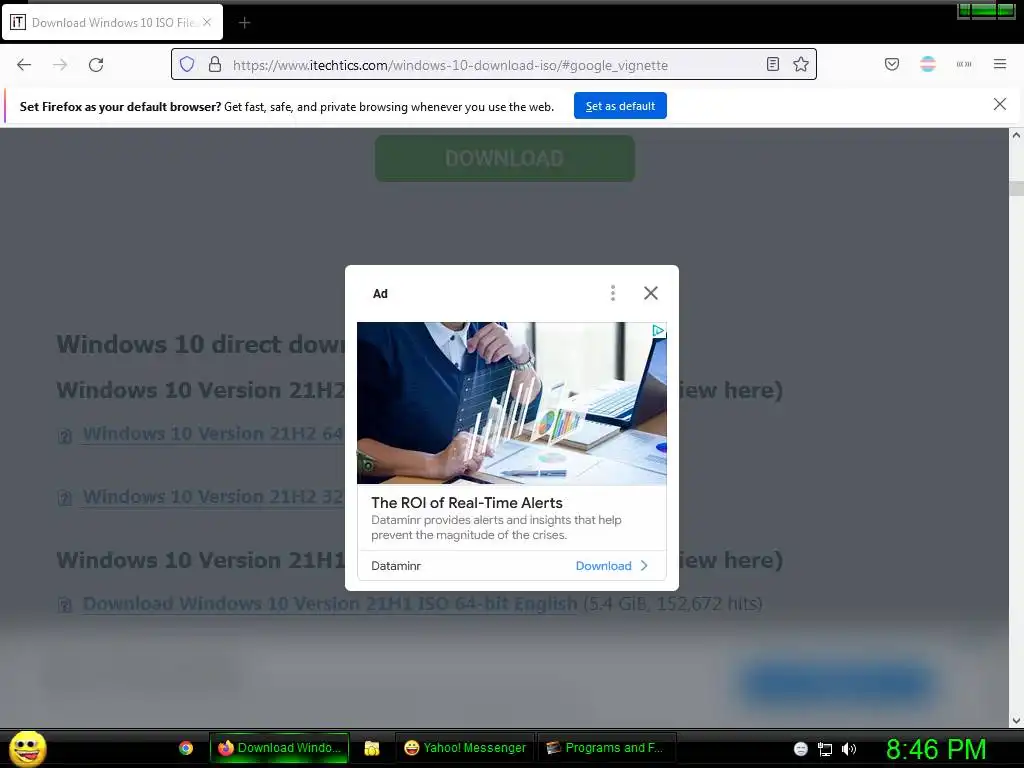Click the ad description text about Dataminr

point(496,528)
